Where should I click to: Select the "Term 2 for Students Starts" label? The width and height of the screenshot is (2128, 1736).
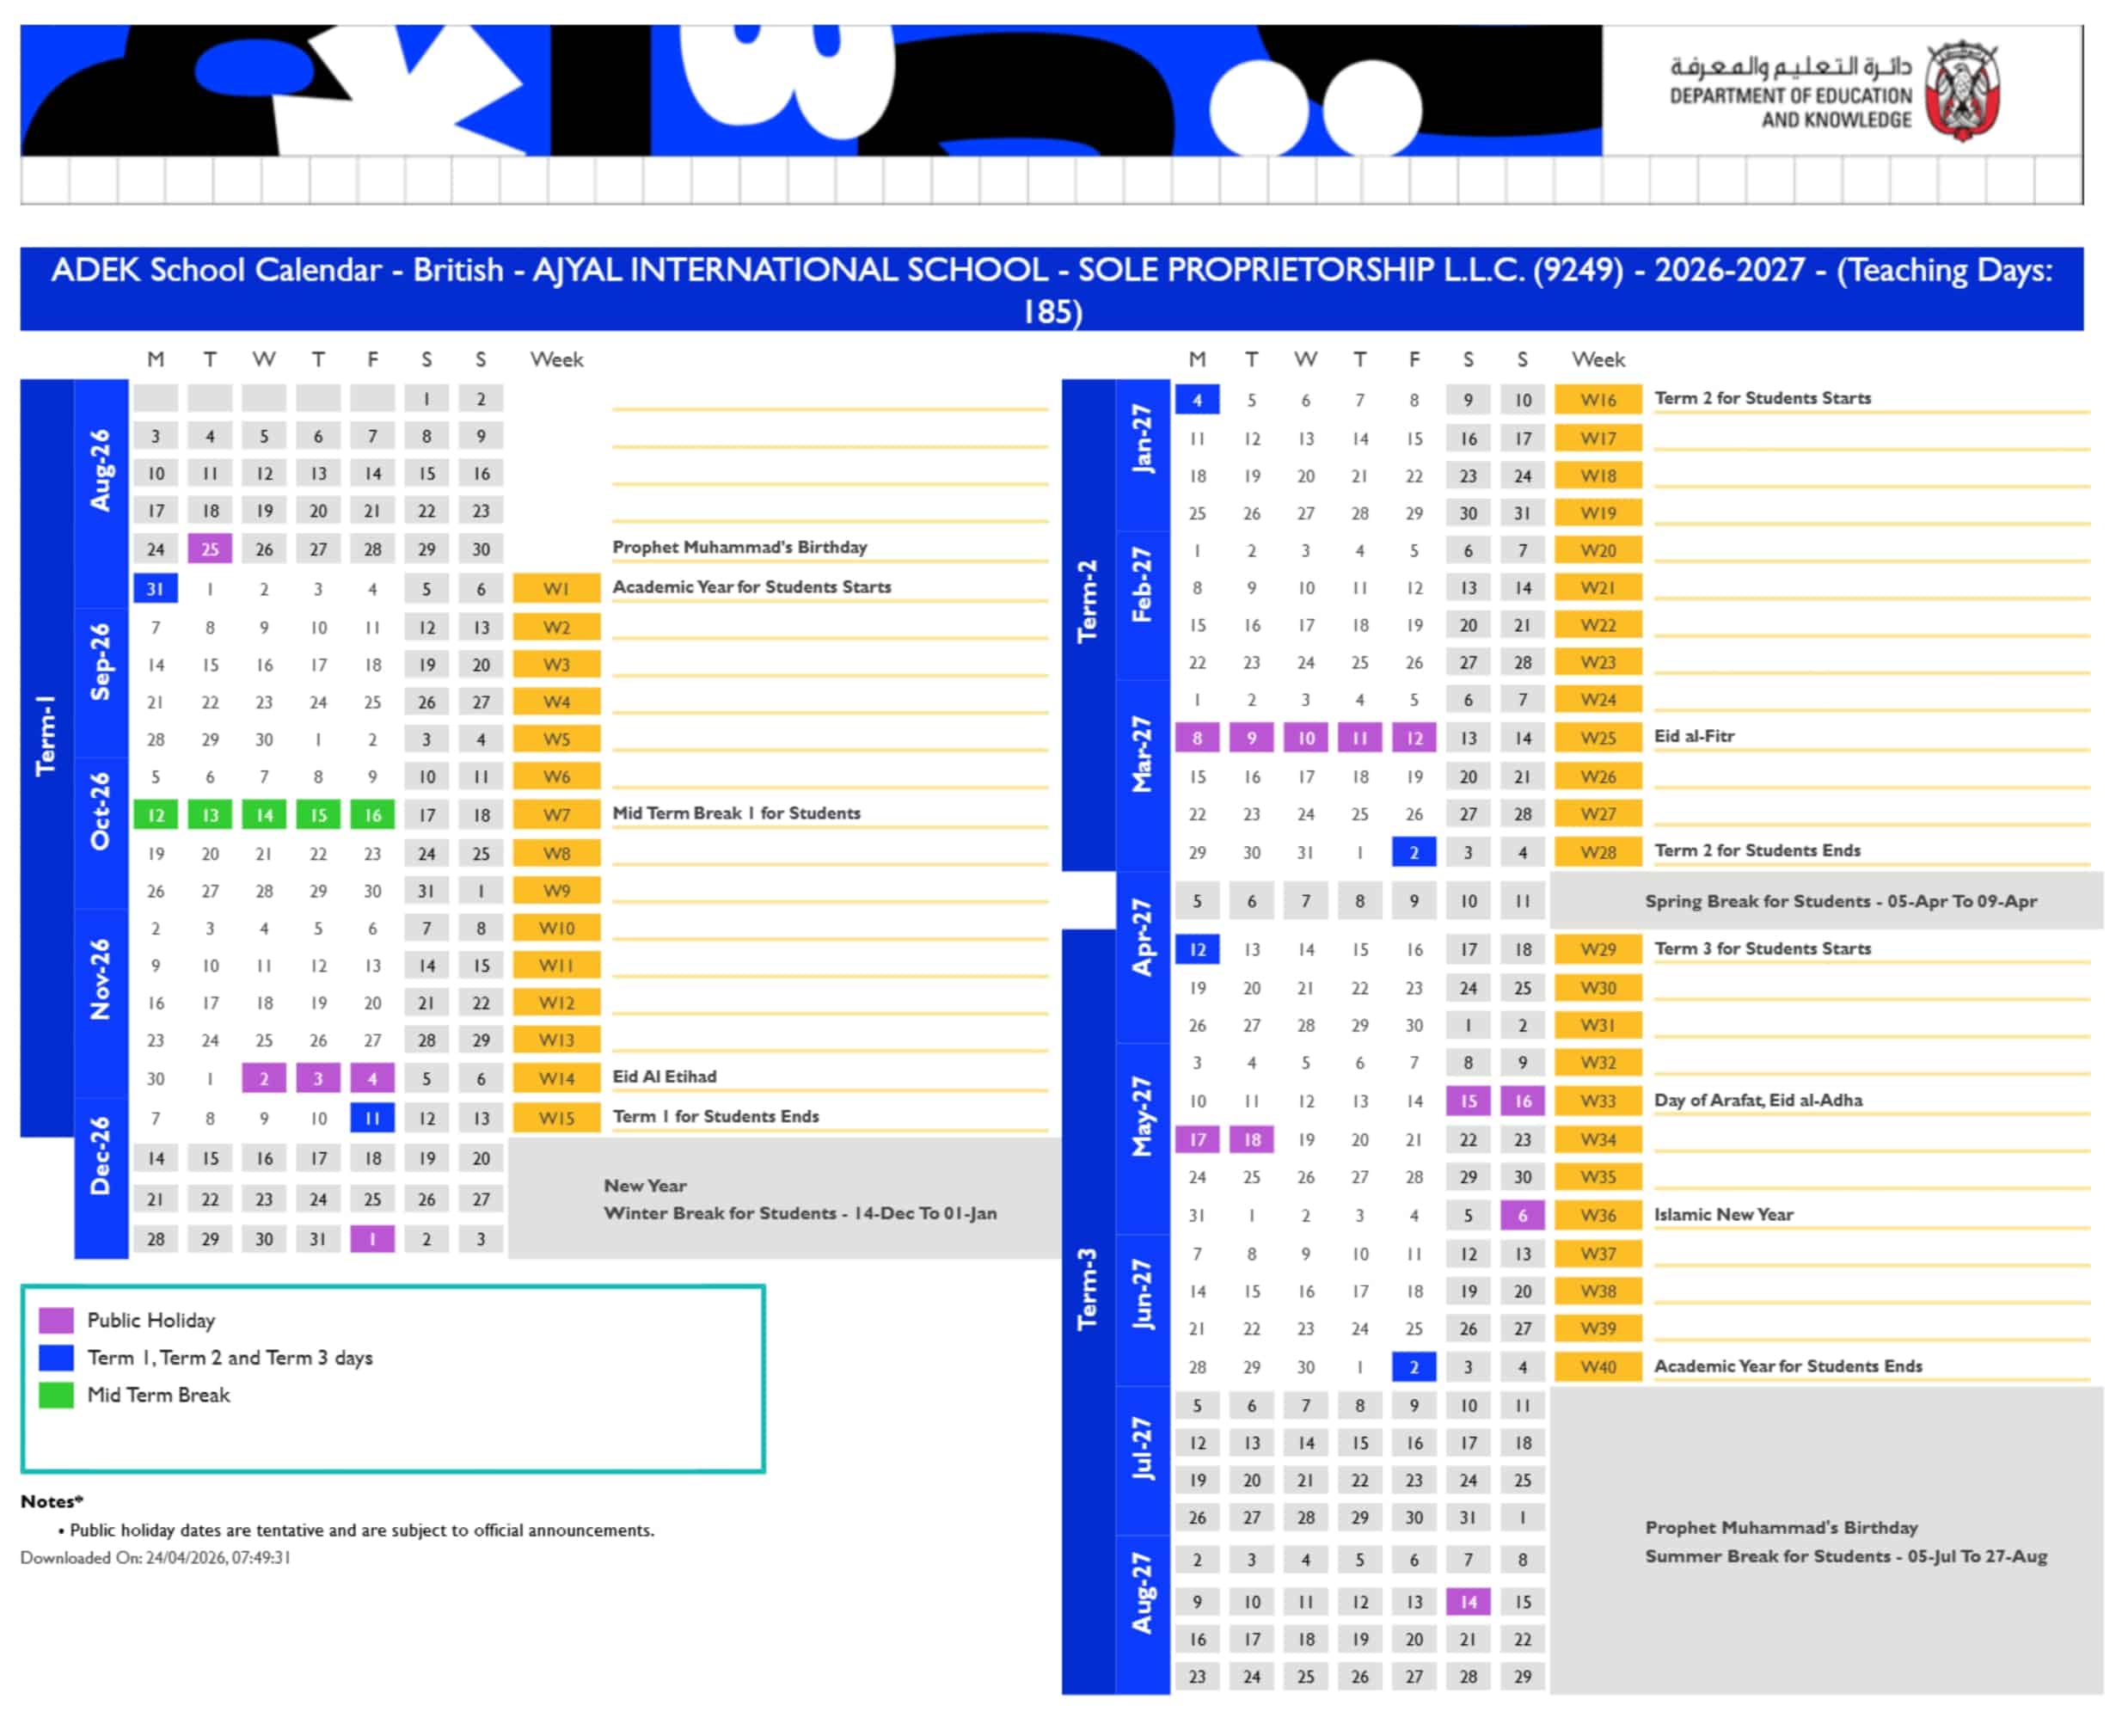pyautogui.click(x=1763, y=398)
